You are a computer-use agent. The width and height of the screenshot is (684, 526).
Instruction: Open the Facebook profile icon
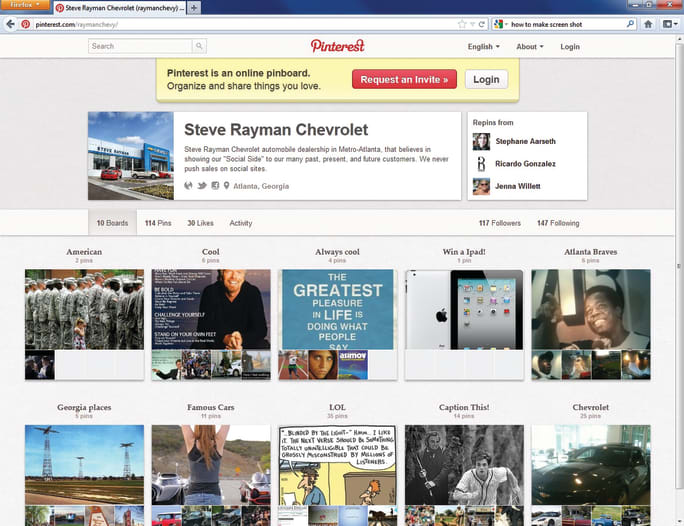pos(215,185)
